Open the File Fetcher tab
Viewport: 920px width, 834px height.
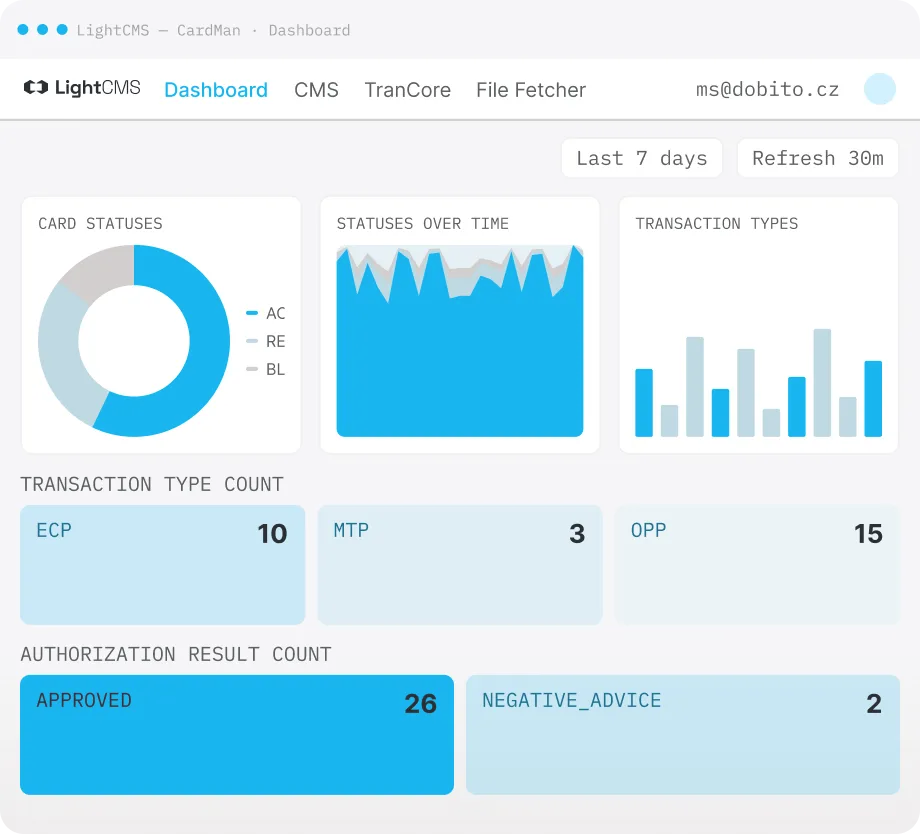coord(531,90)
